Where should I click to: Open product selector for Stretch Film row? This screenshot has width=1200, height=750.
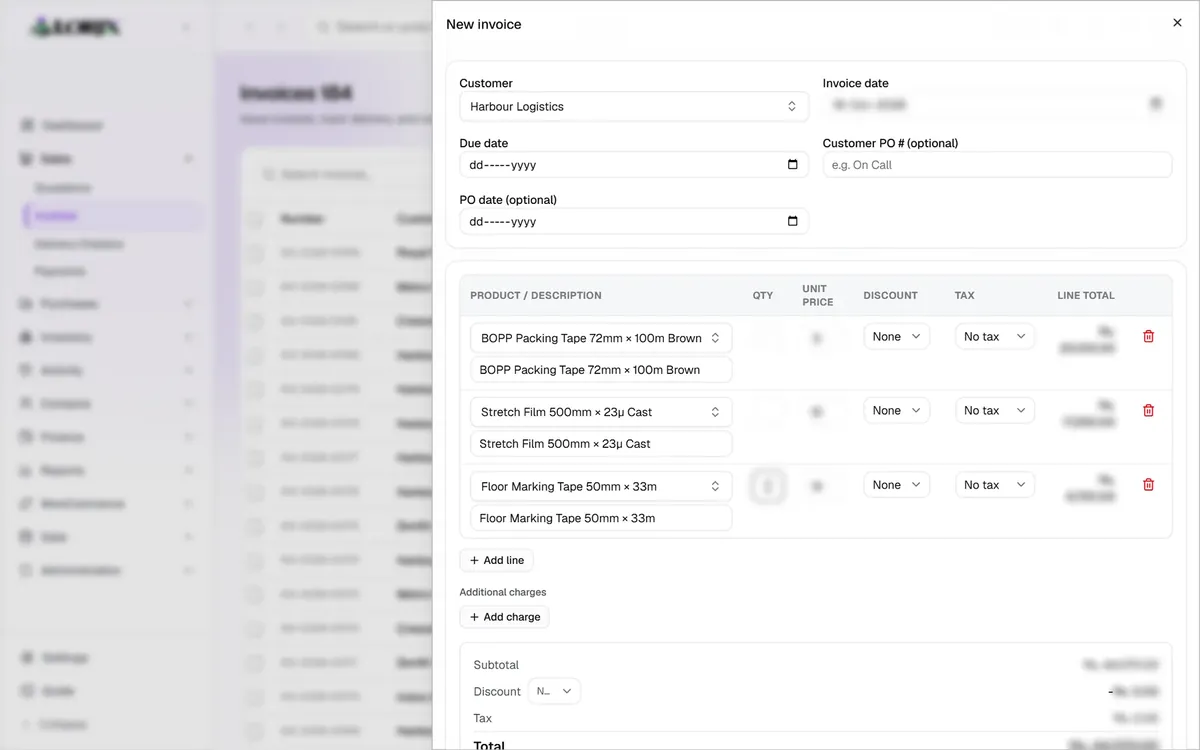(x=601, y=412)
